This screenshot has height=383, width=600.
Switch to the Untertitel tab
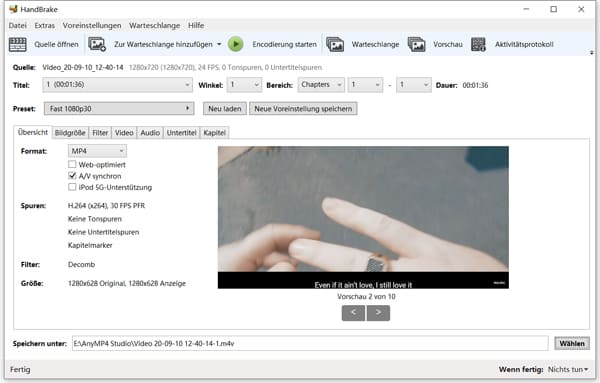(x=181, y=133)
